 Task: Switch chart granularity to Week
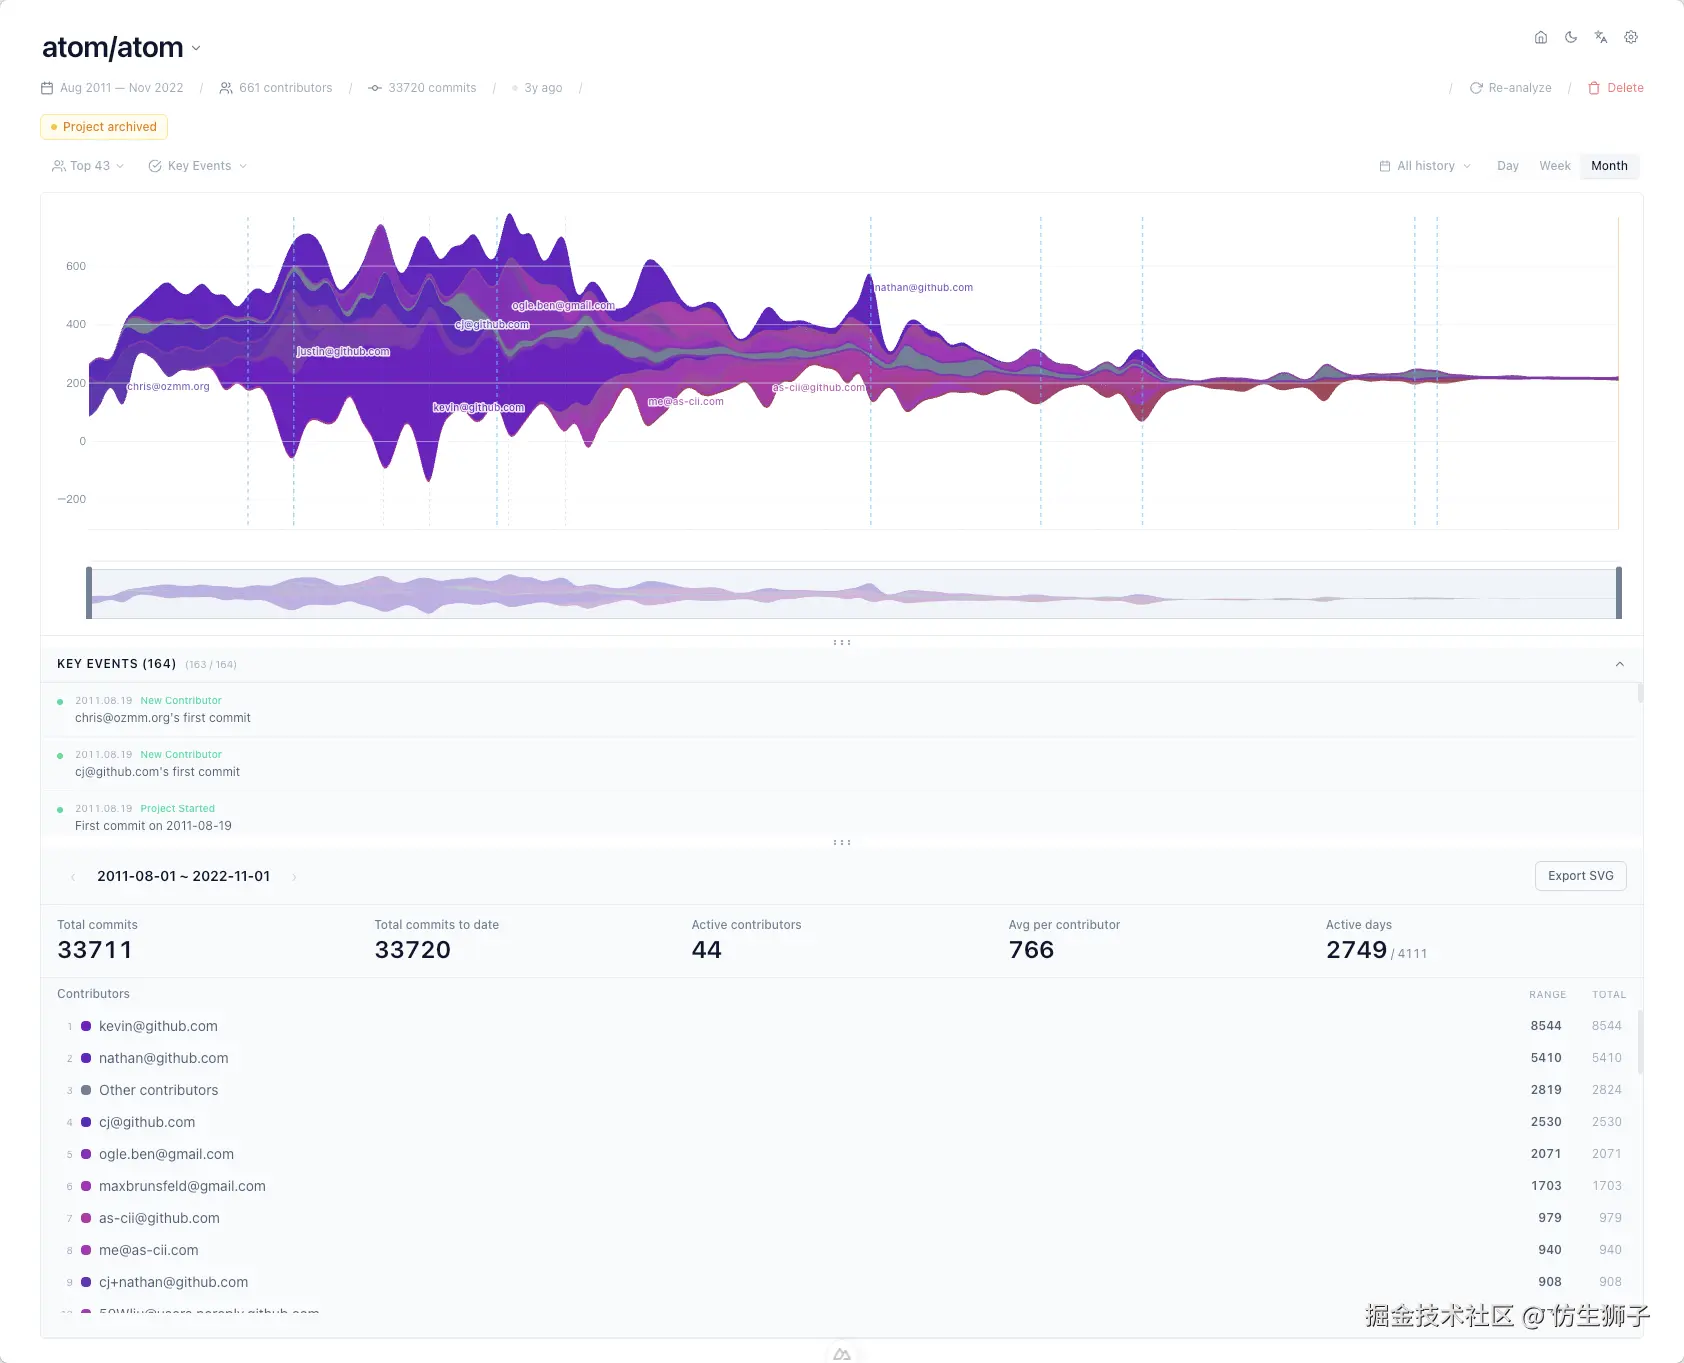[1555, 166]
